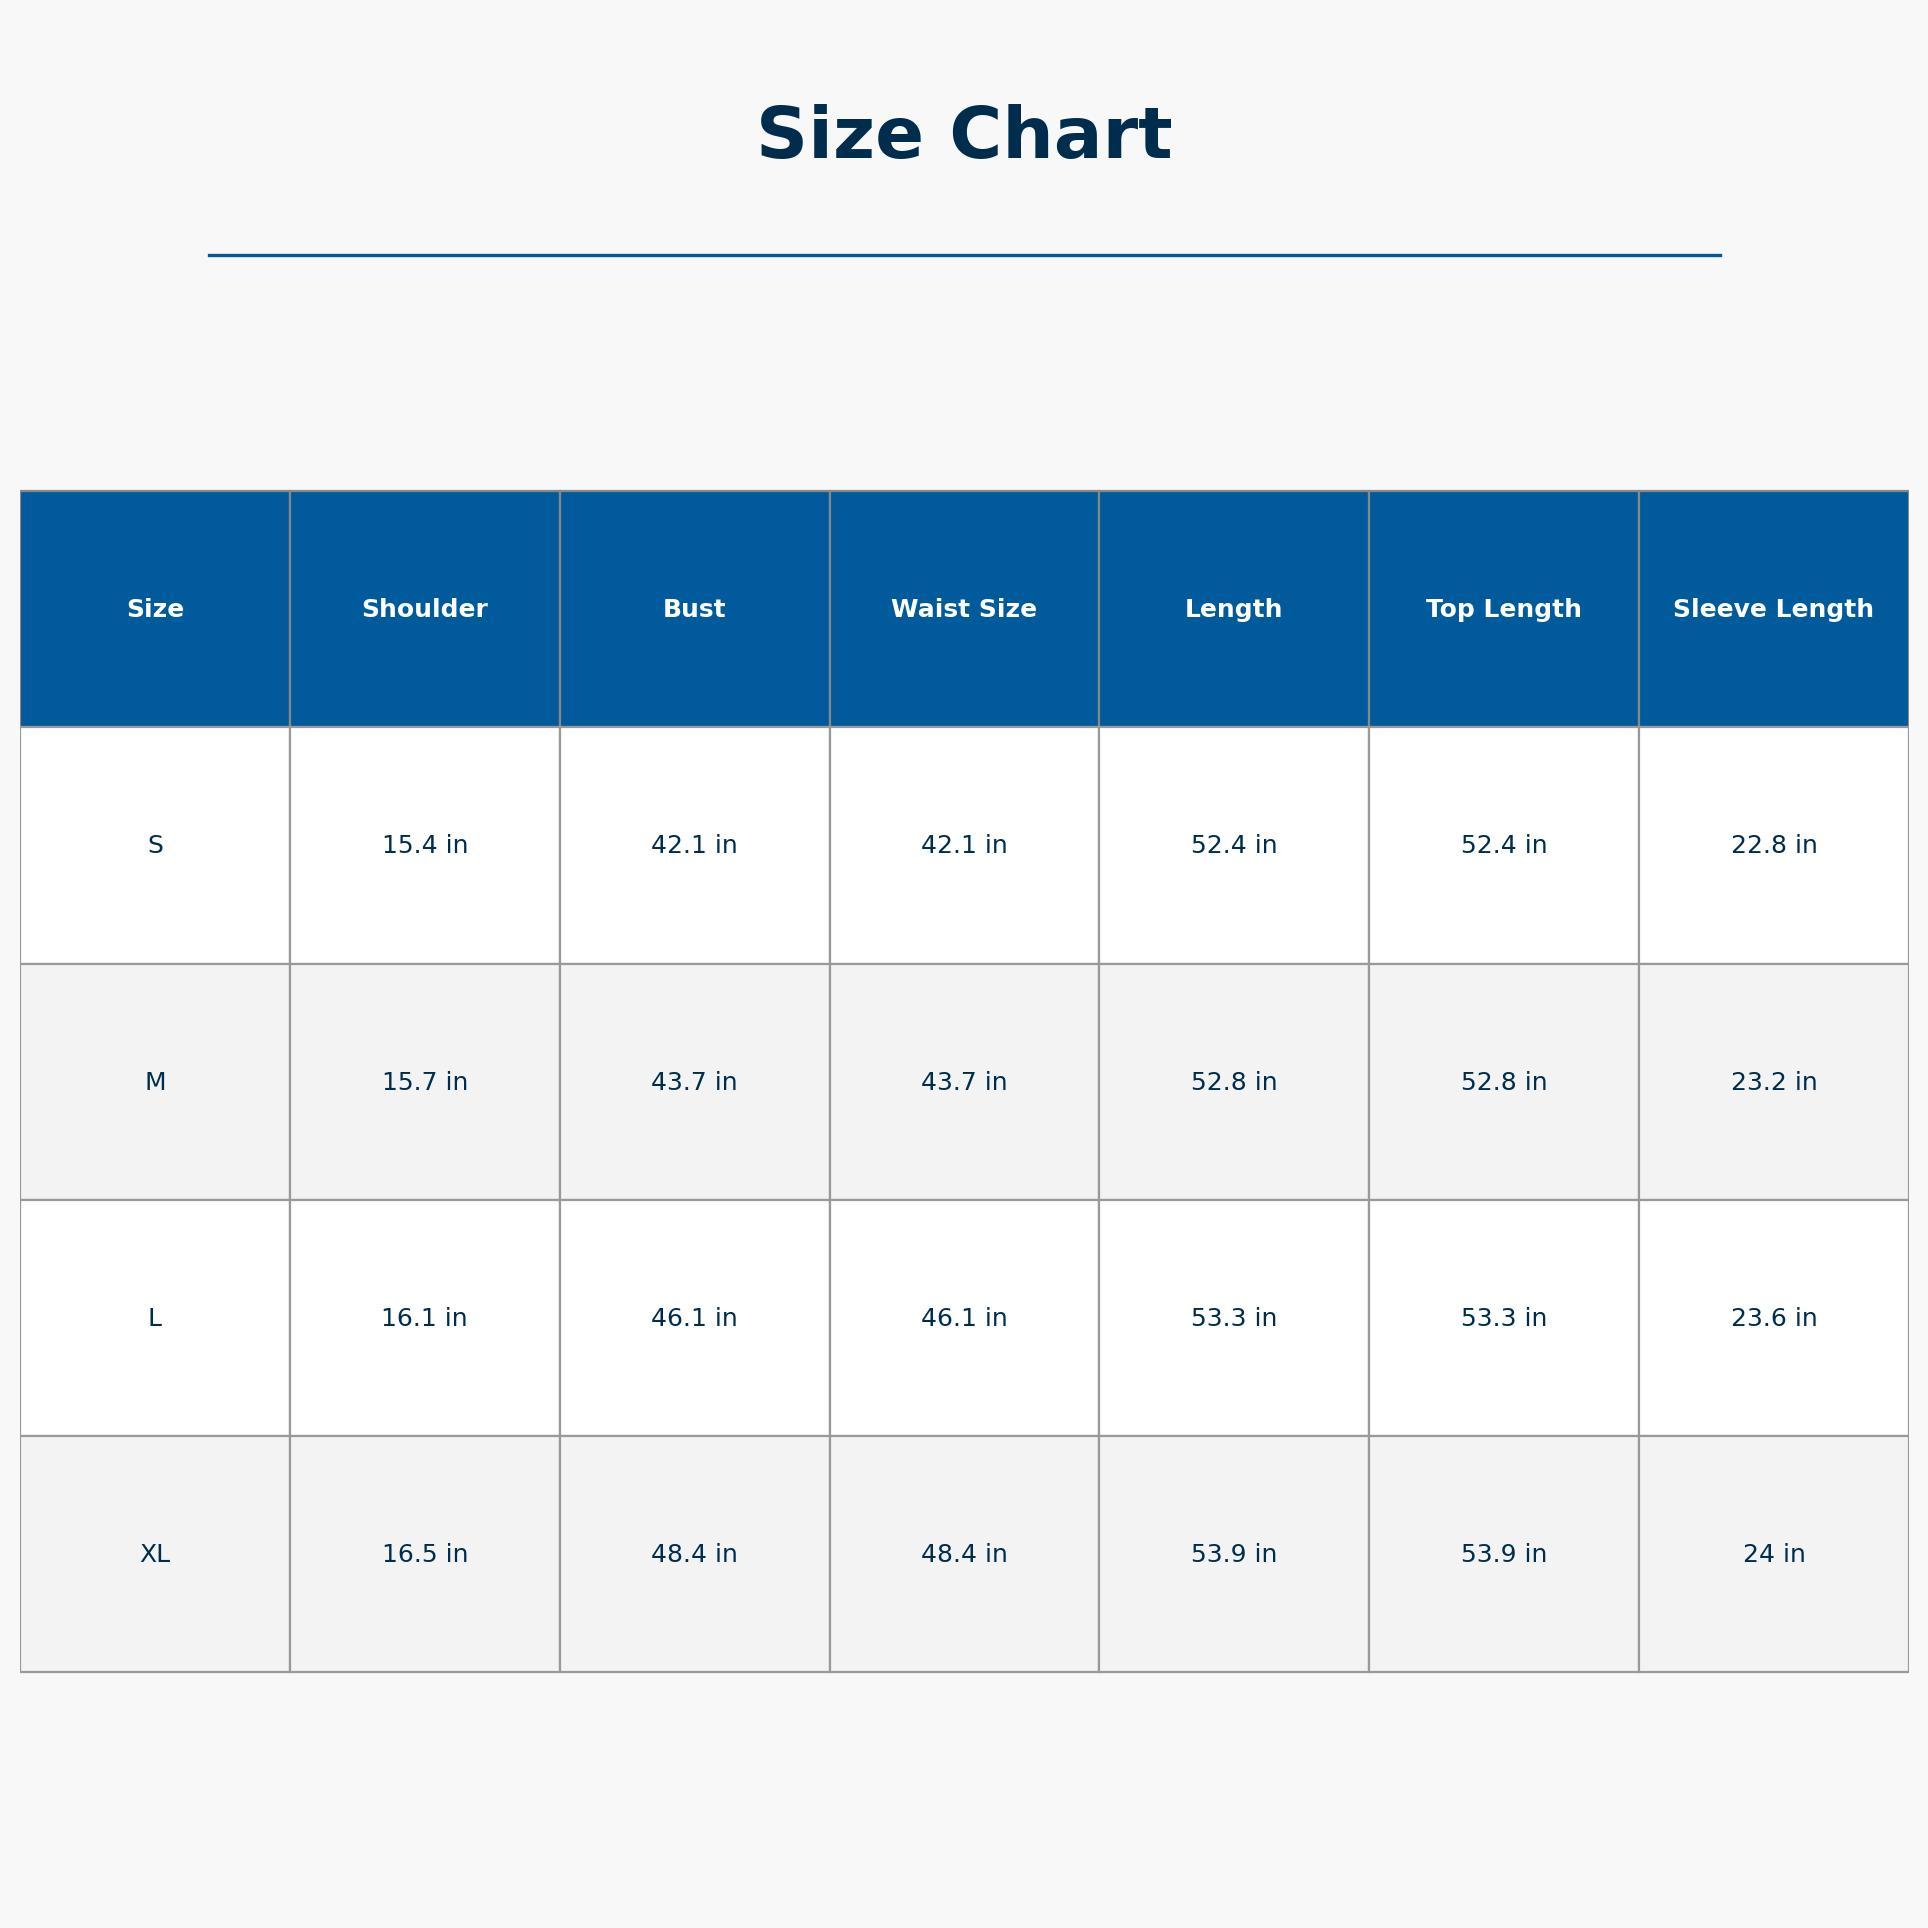Viewport: 1928px width, 1928px height.
Task: Select the 15.4 in shoulder cell
Action: tap(424, 845)
